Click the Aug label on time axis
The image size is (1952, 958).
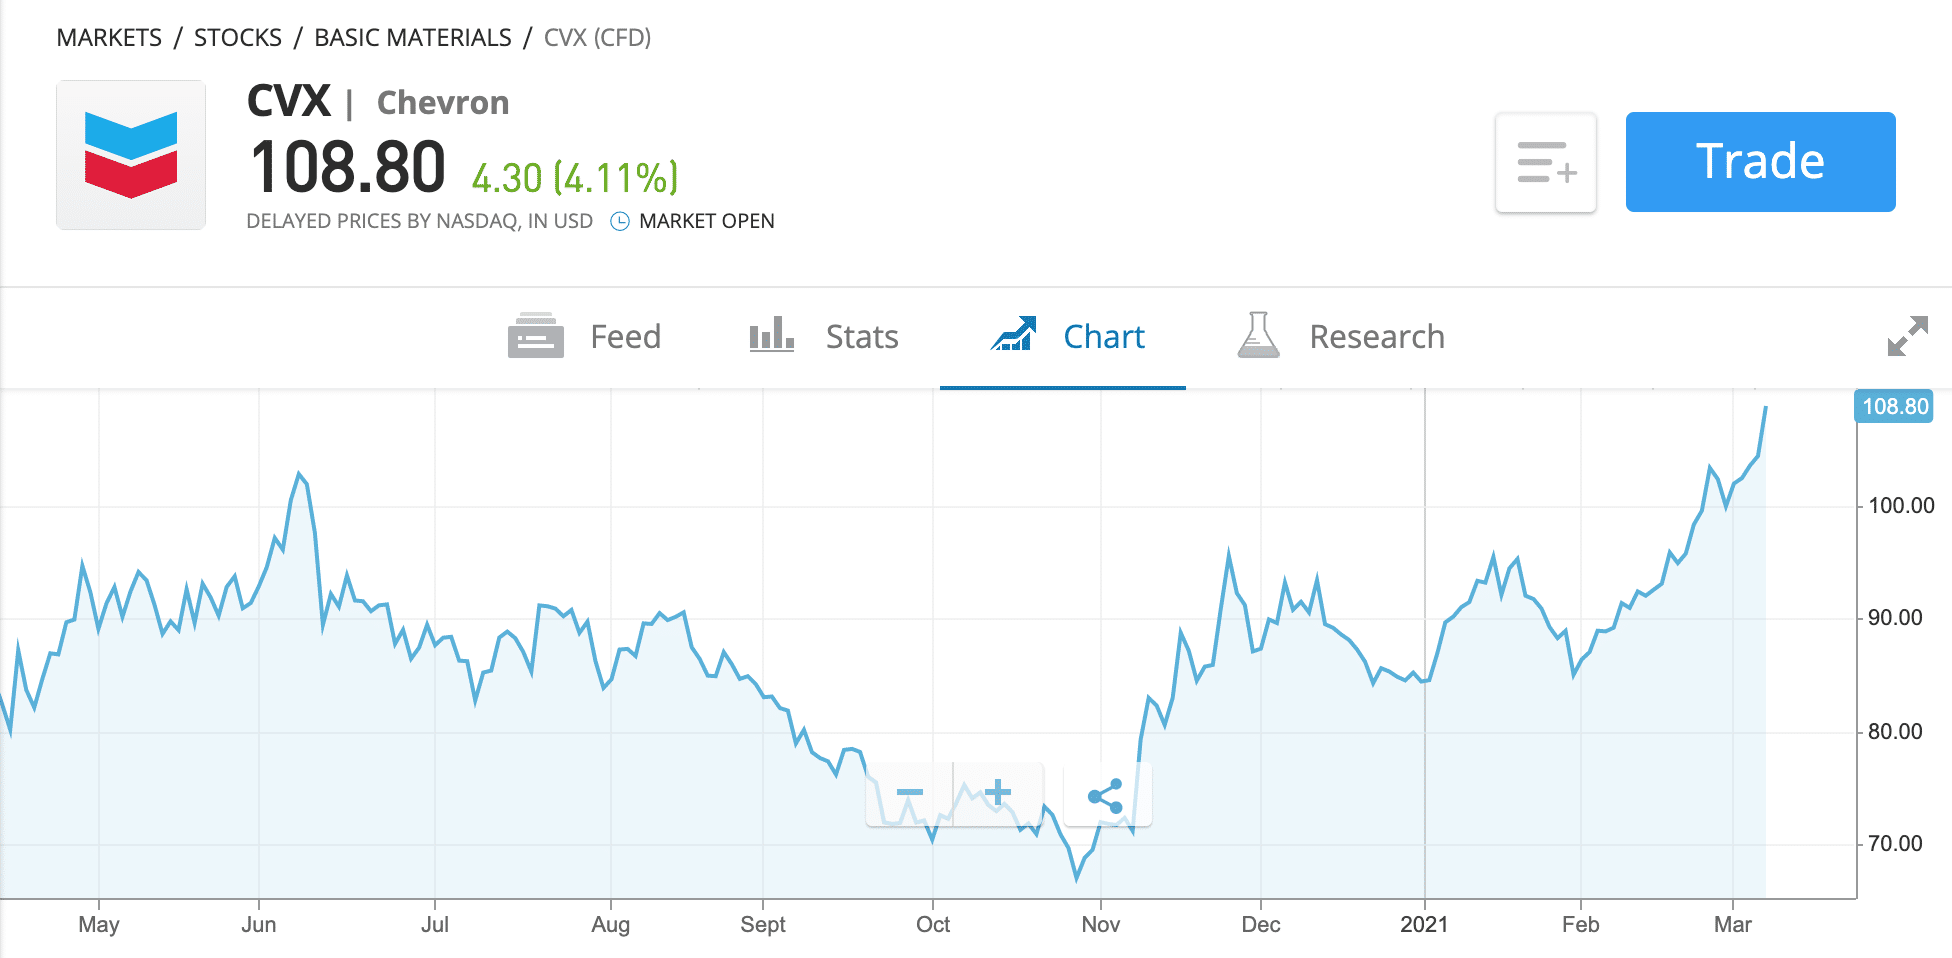coord(611,925)
